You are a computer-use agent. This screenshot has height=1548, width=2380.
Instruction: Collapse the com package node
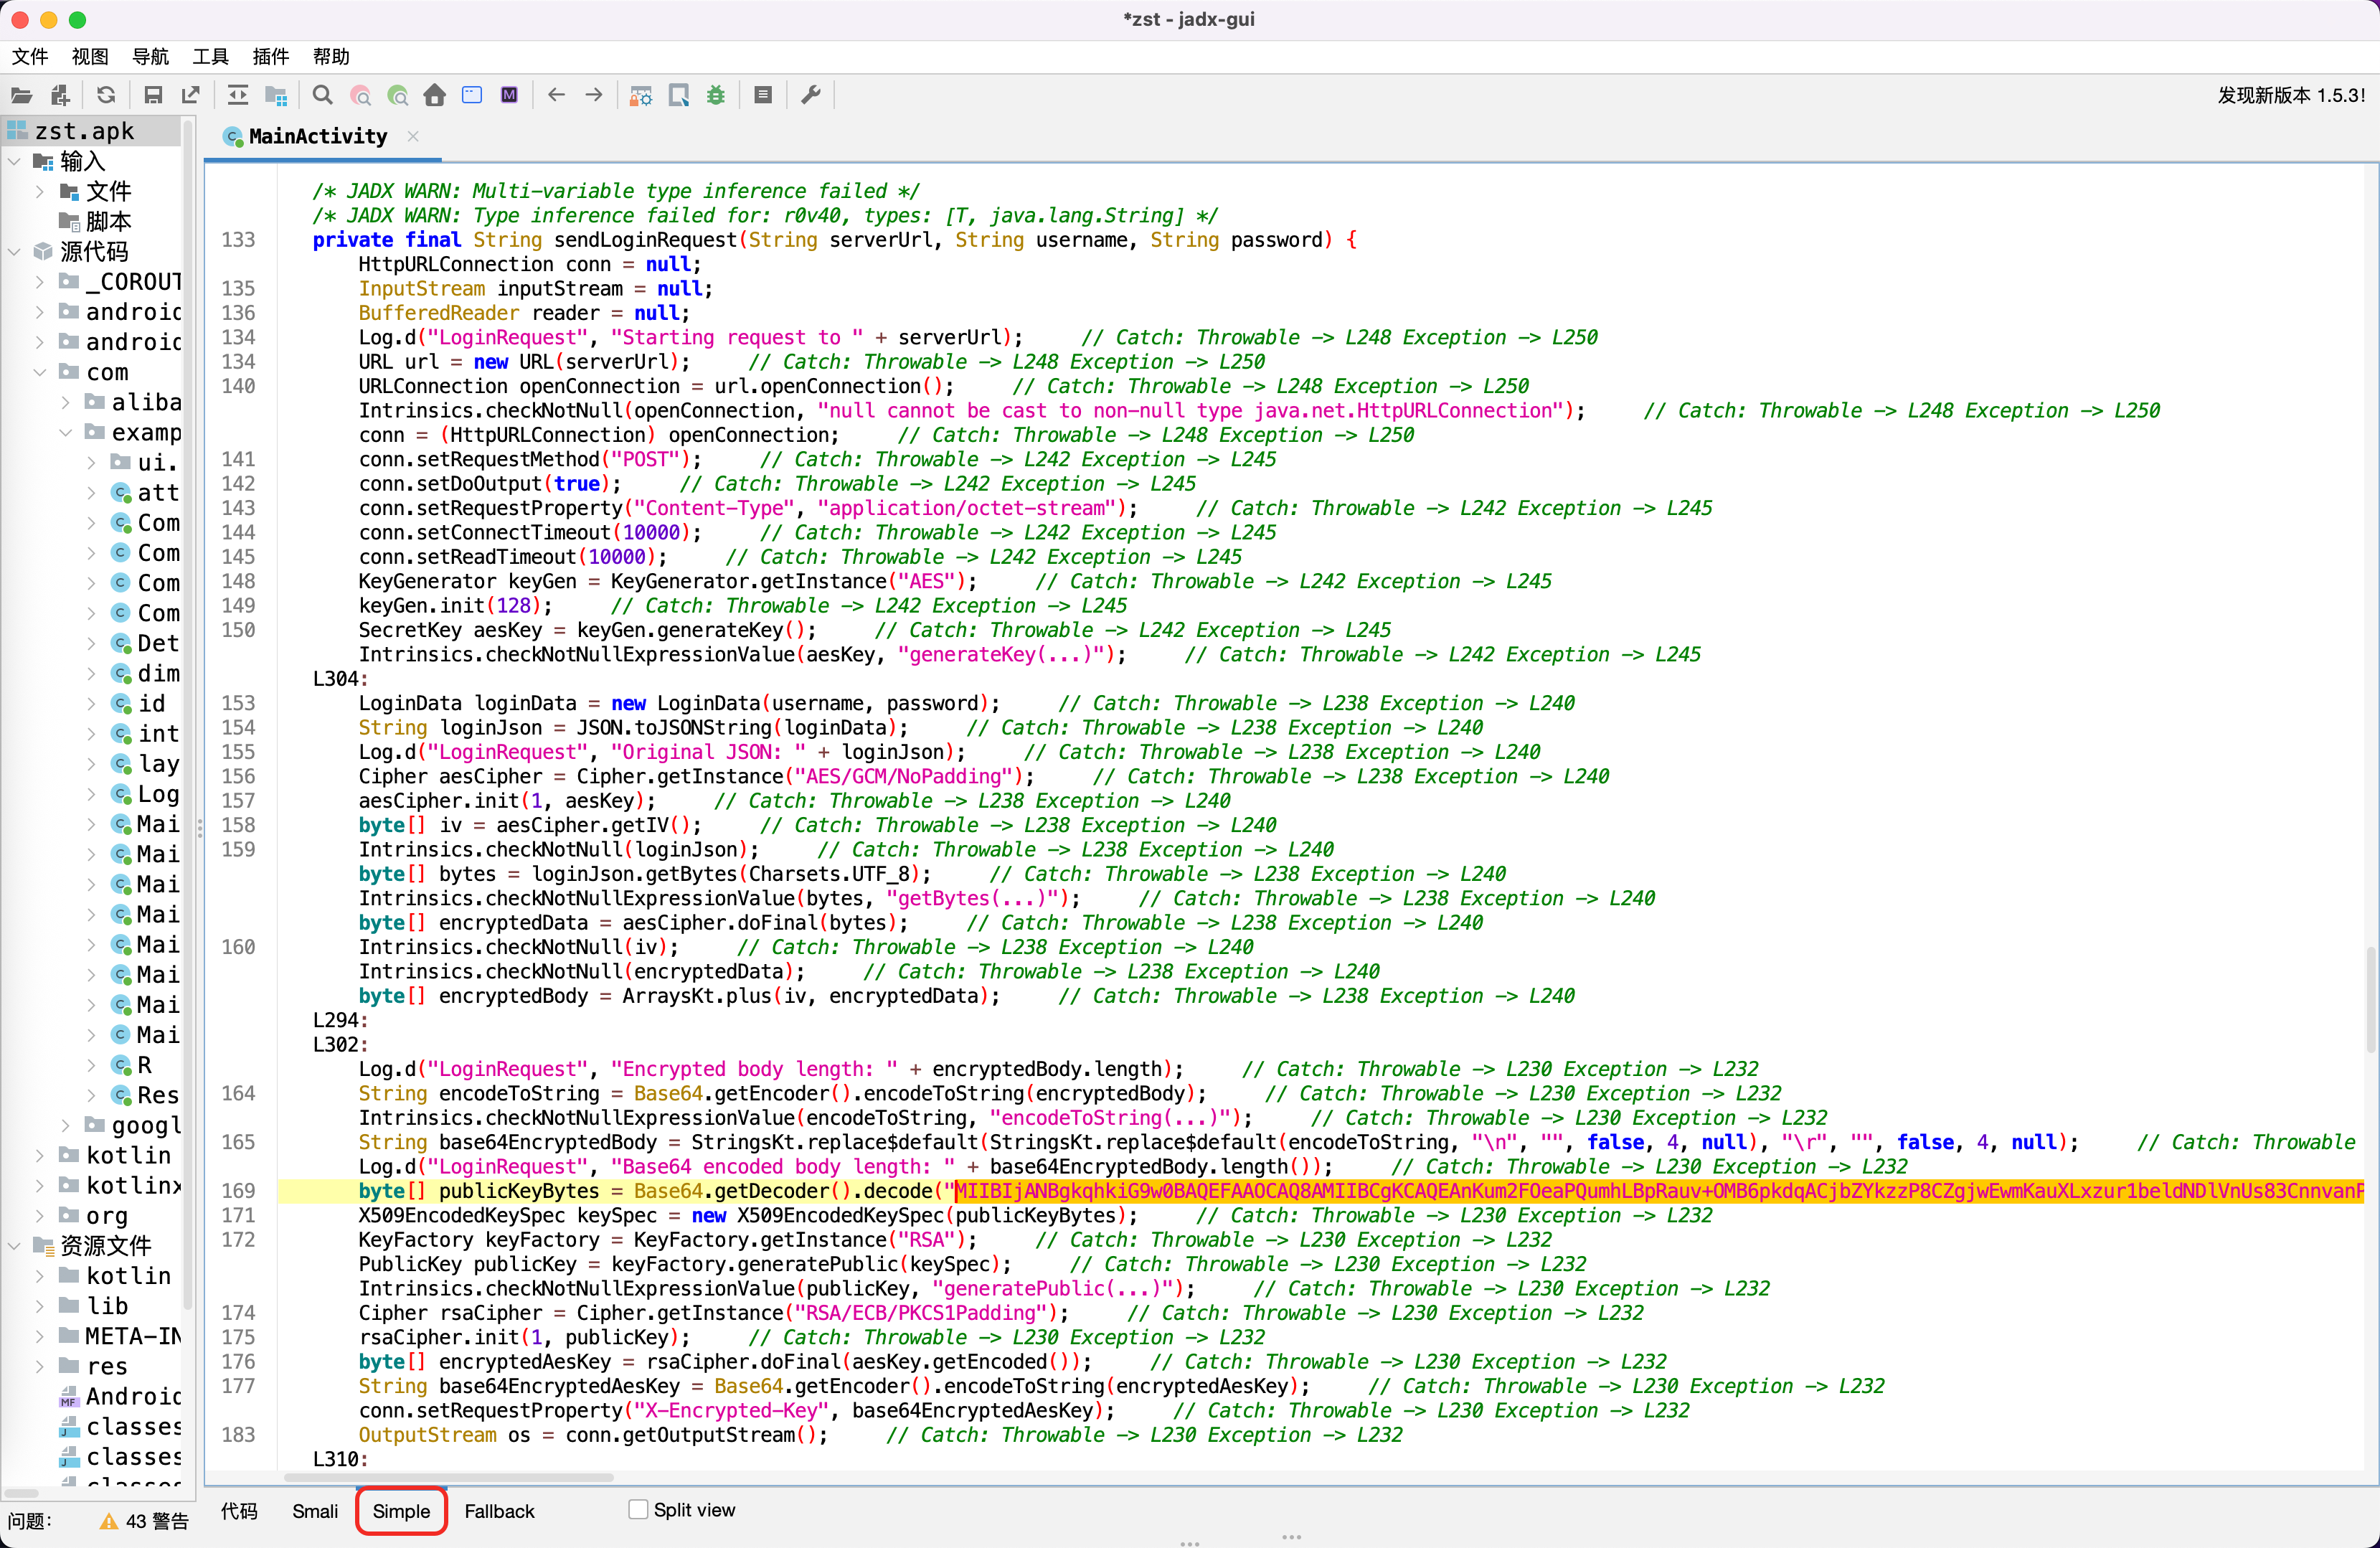coord(40,372)
